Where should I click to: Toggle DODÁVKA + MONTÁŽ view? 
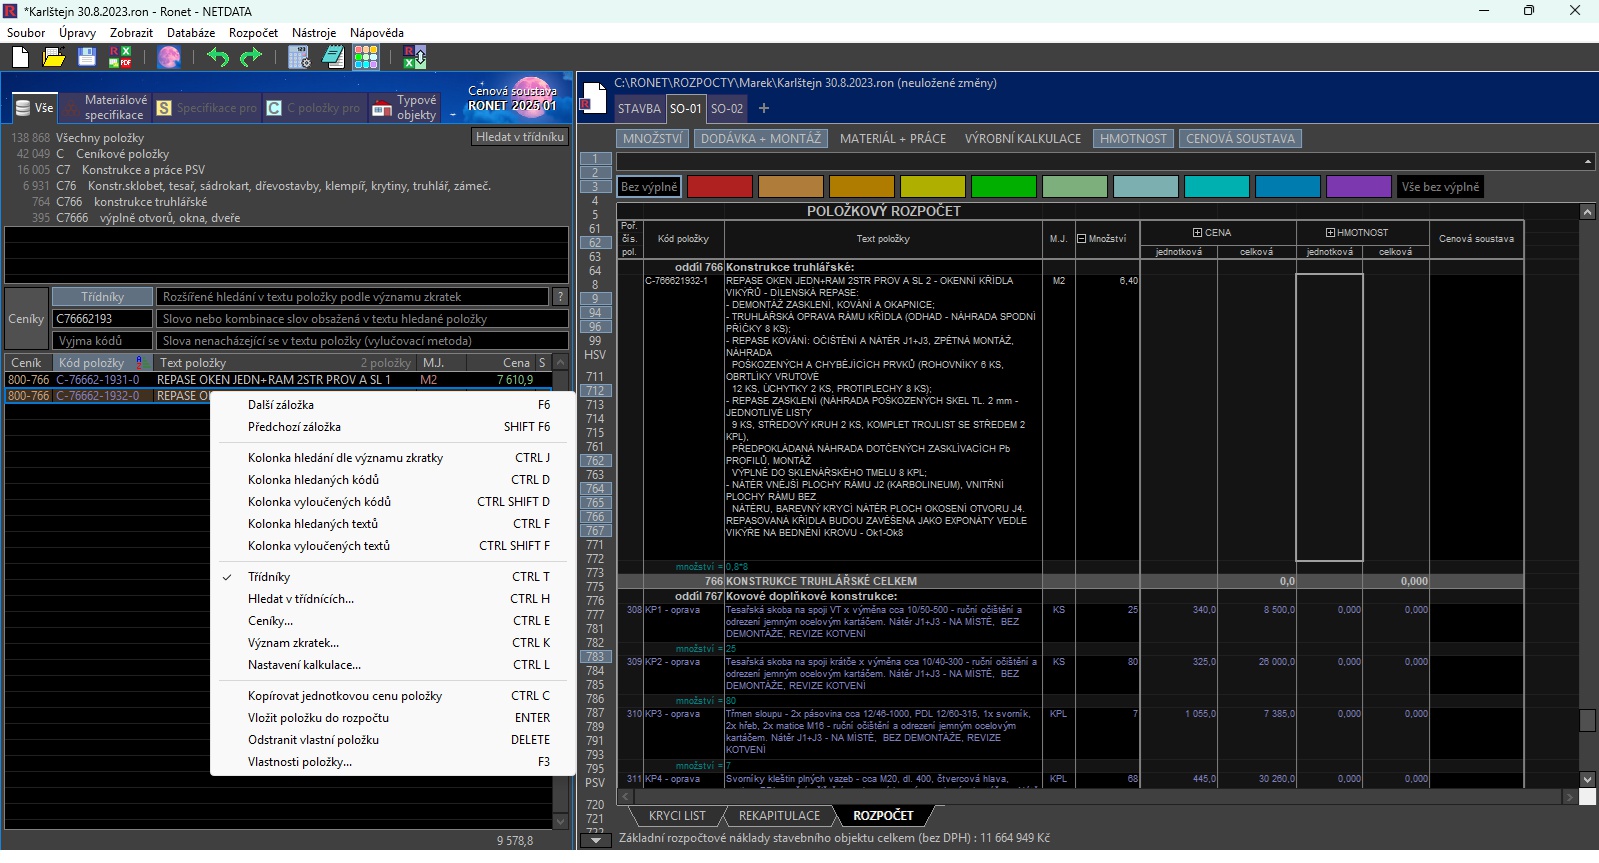pyautogui.click(x=760, y=139)
